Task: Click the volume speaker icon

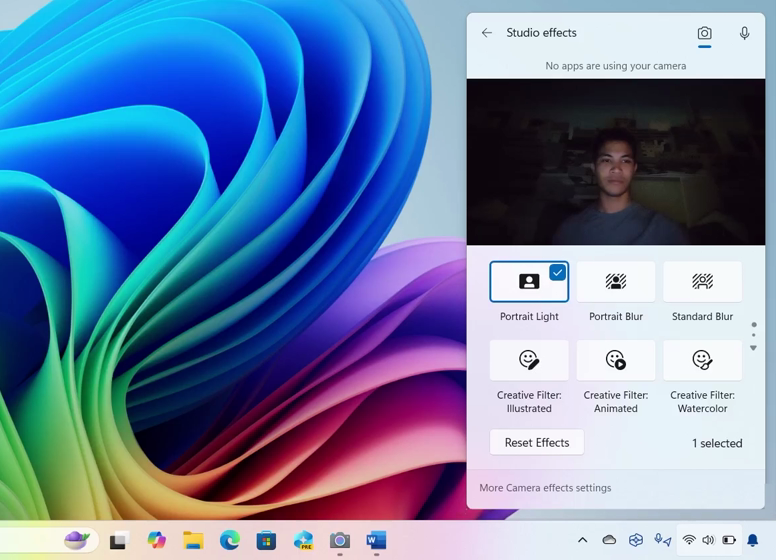Action: [708, 540]
